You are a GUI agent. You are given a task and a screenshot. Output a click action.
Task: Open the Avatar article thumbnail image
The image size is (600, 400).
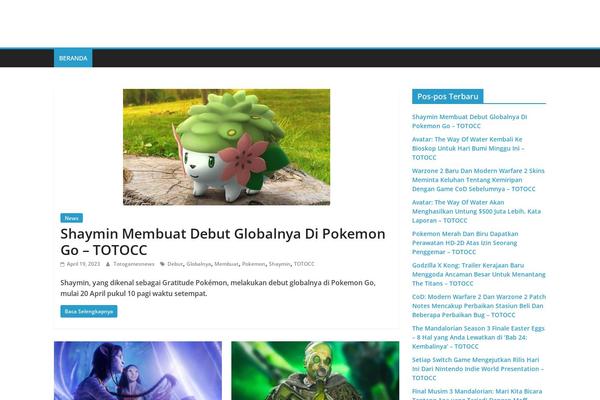[138, 370]
